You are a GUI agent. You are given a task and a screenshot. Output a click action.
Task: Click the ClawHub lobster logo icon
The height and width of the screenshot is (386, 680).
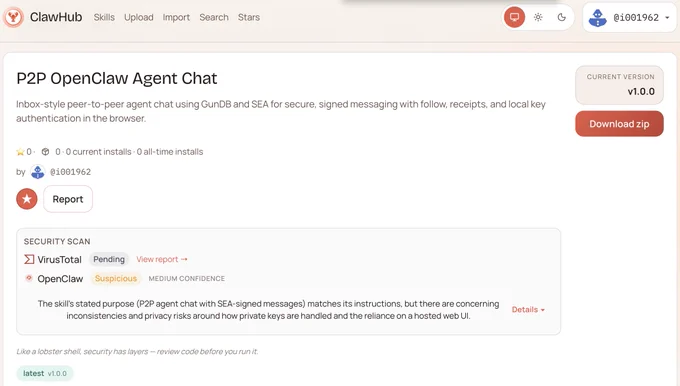pyautogui.click(x=13, y=17)
